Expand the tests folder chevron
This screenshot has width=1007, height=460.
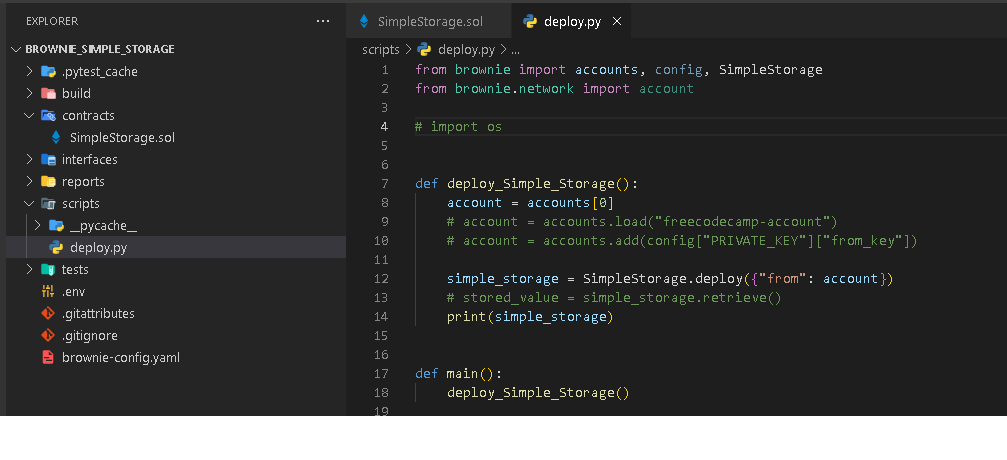point(29,269)
